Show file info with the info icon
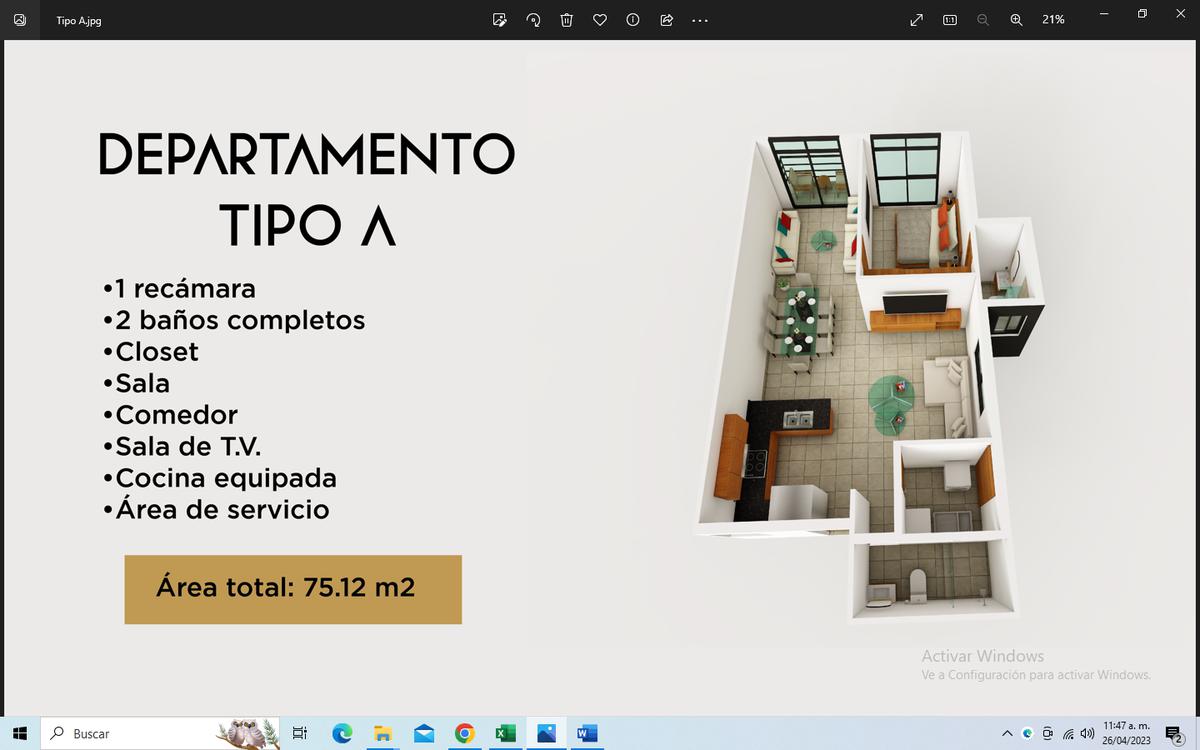This screenshot has width=1200, height=750. pos(633,20)
